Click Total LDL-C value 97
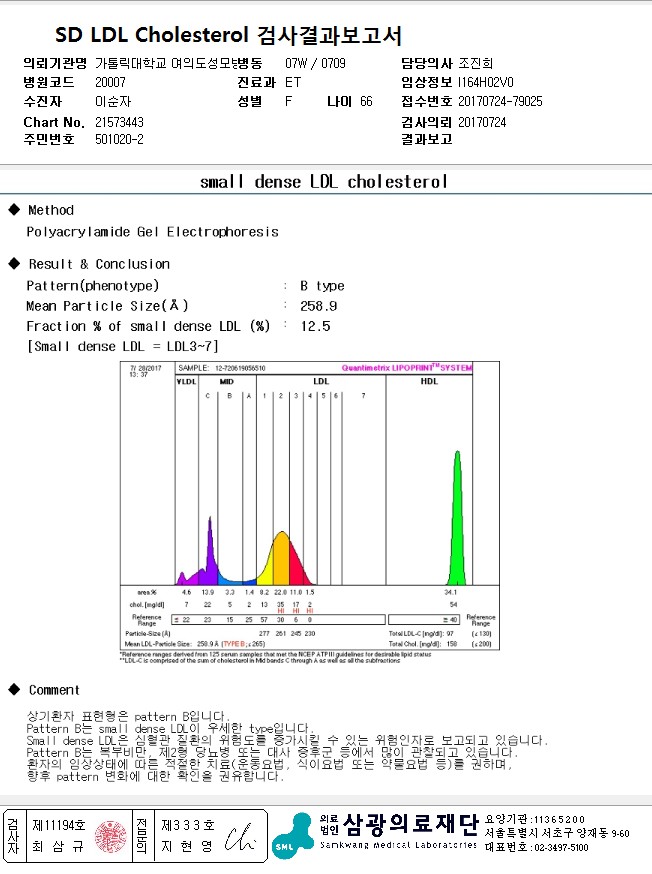652x874 pixels. pyautogui.click(x=450, y=634)
